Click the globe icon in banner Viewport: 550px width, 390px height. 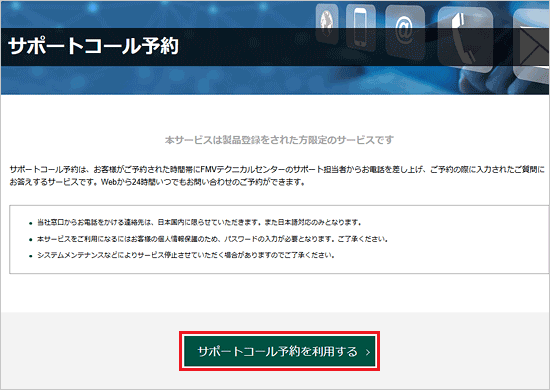327,23
